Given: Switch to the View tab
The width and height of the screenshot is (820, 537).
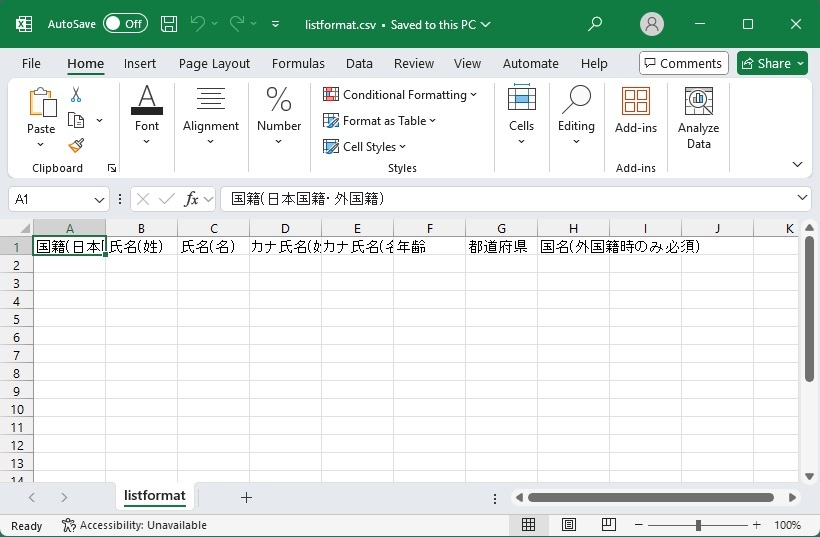Looking at the screenshot, I should click(467, 64).
